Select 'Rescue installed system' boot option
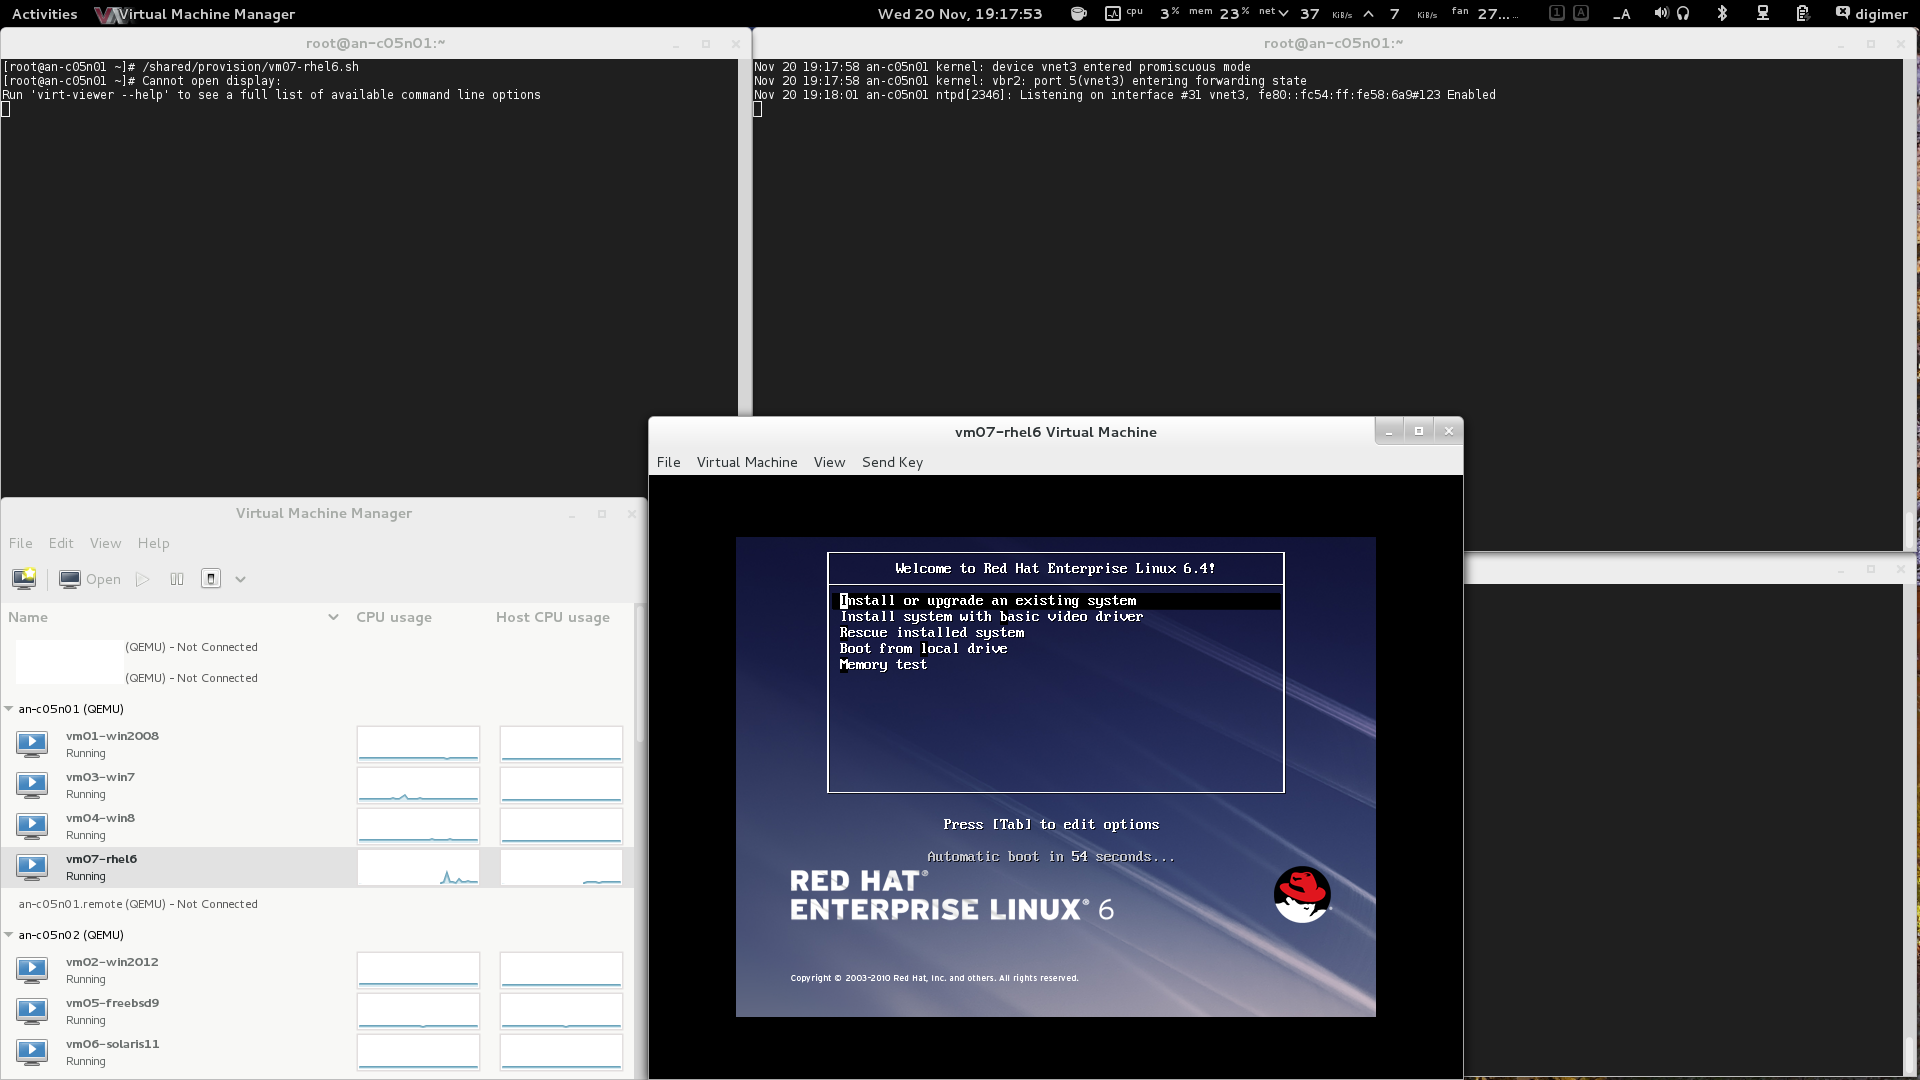Image resolution: width=1920 pixels, height=1080 pixels. pyautogui.click(x=932, y=633)
